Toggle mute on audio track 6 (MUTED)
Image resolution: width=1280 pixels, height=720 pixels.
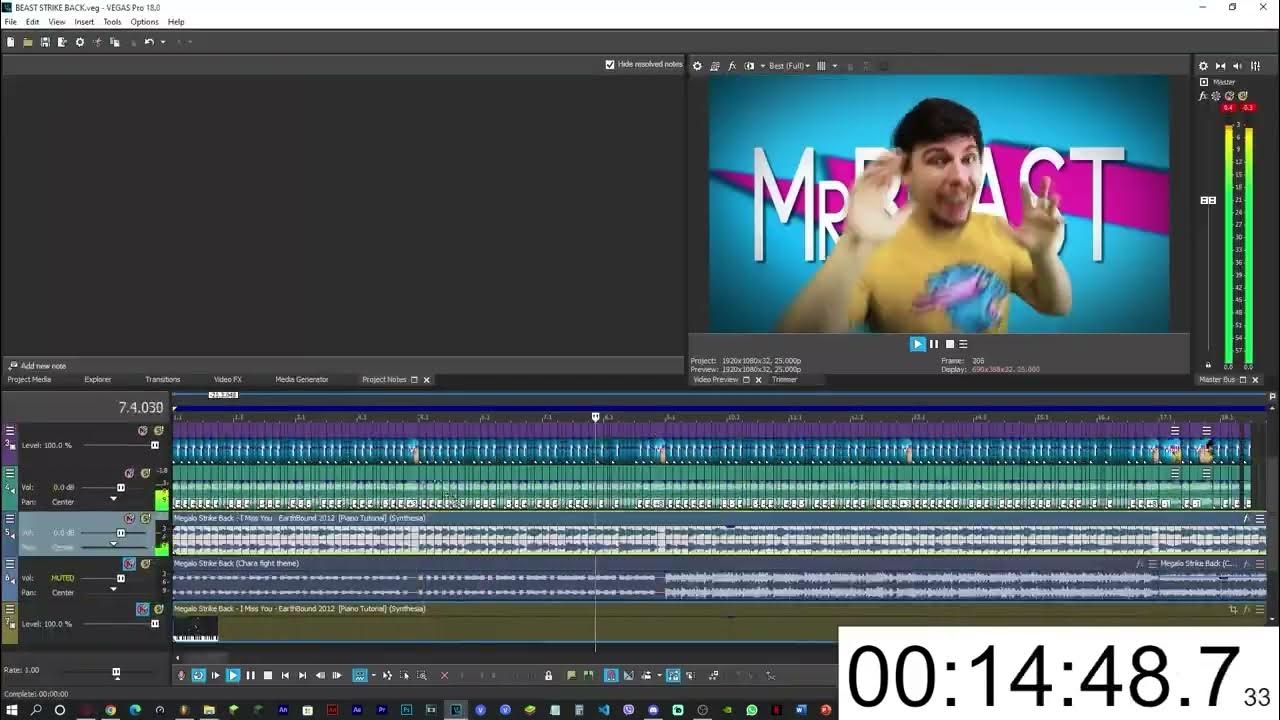click(129, 563)
